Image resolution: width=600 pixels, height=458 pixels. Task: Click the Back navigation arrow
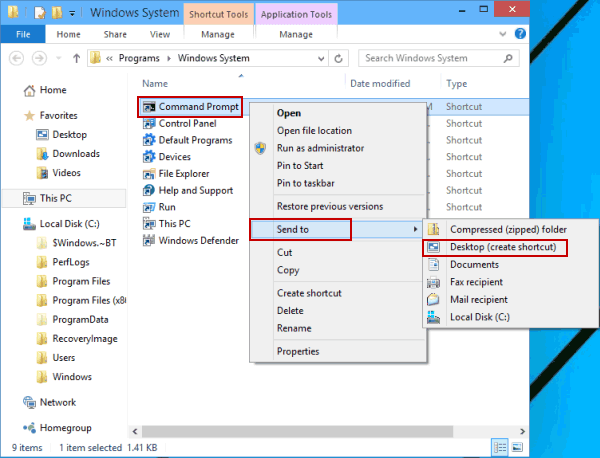16,58
